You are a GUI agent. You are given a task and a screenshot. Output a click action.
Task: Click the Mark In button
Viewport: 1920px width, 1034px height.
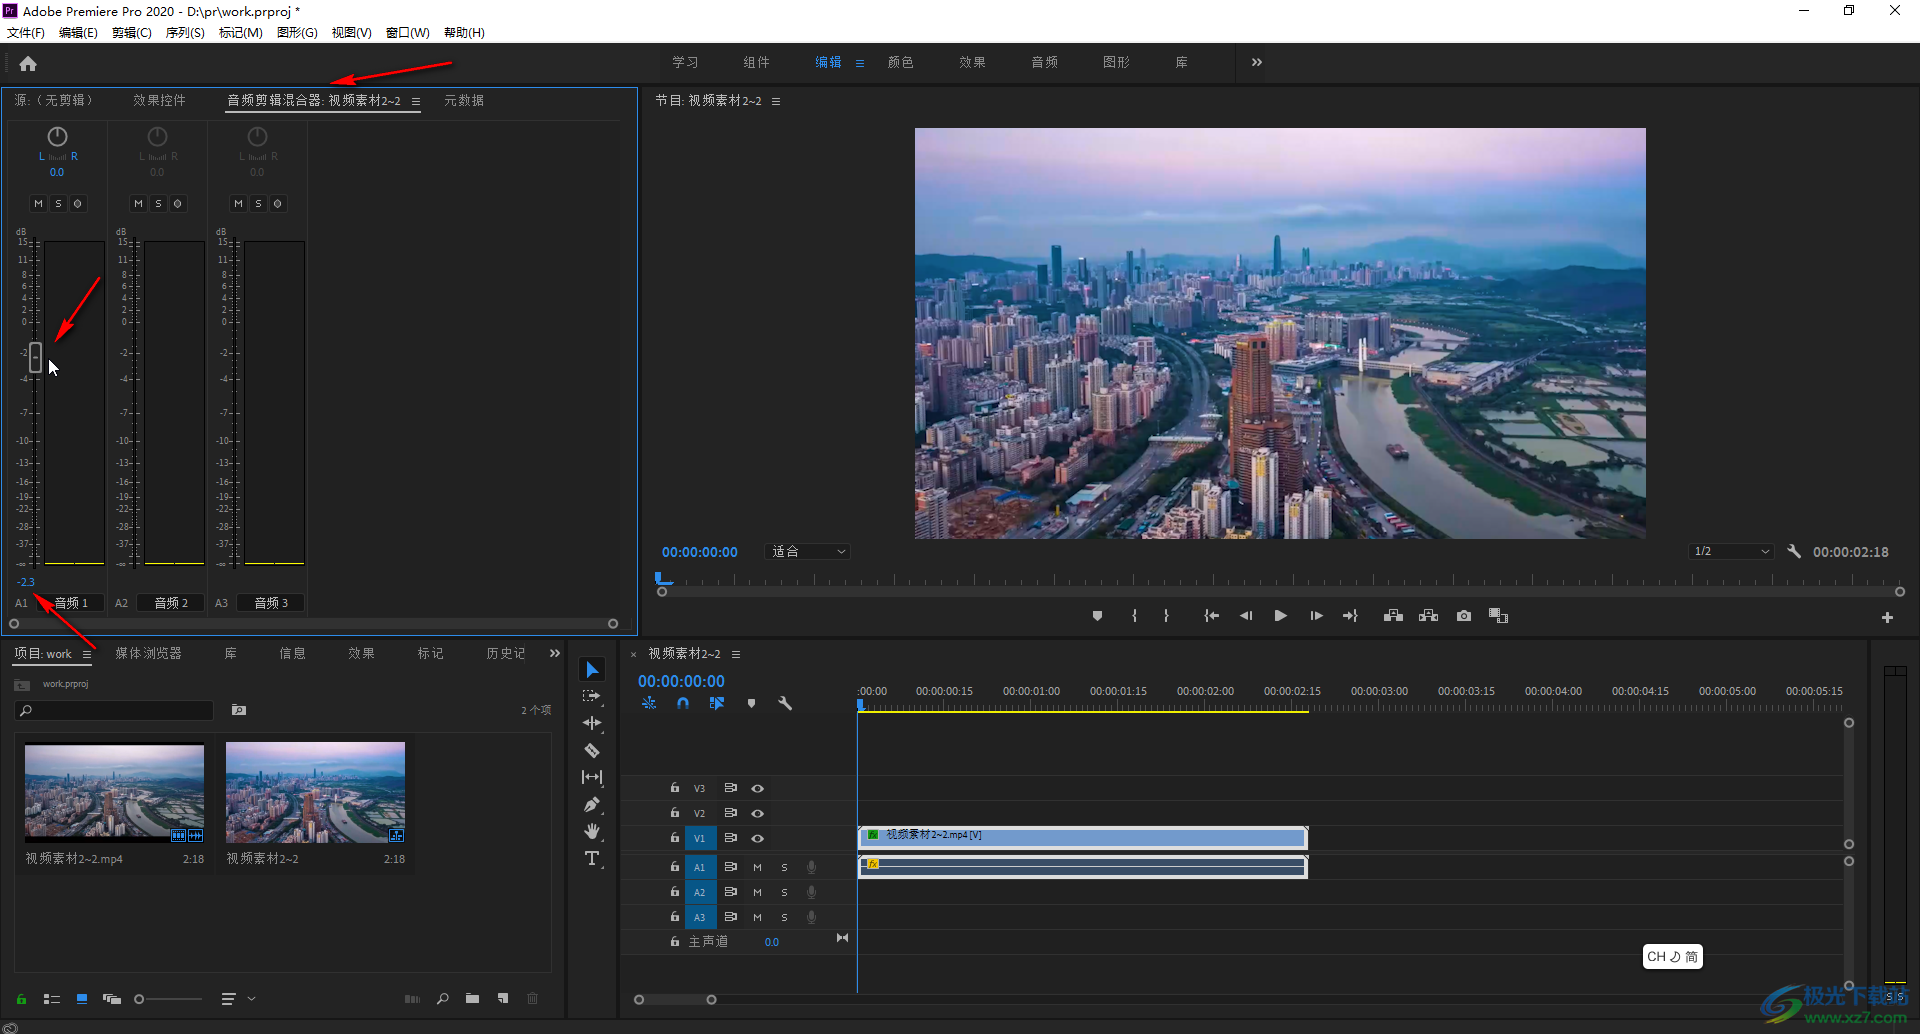[1134, 616]
